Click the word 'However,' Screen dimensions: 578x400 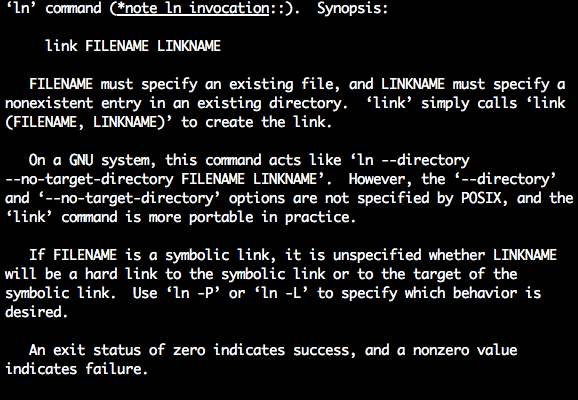point(381,179)
